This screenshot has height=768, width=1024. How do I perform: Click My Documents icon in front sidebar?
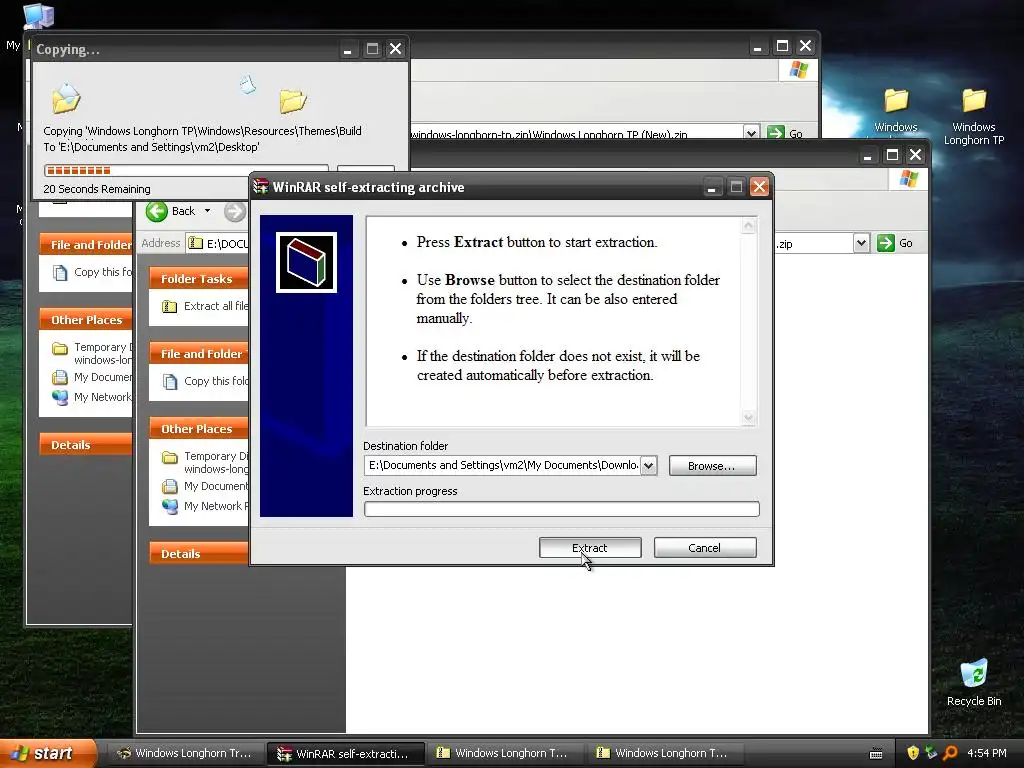pyautogui.click(x=170, y=486)
